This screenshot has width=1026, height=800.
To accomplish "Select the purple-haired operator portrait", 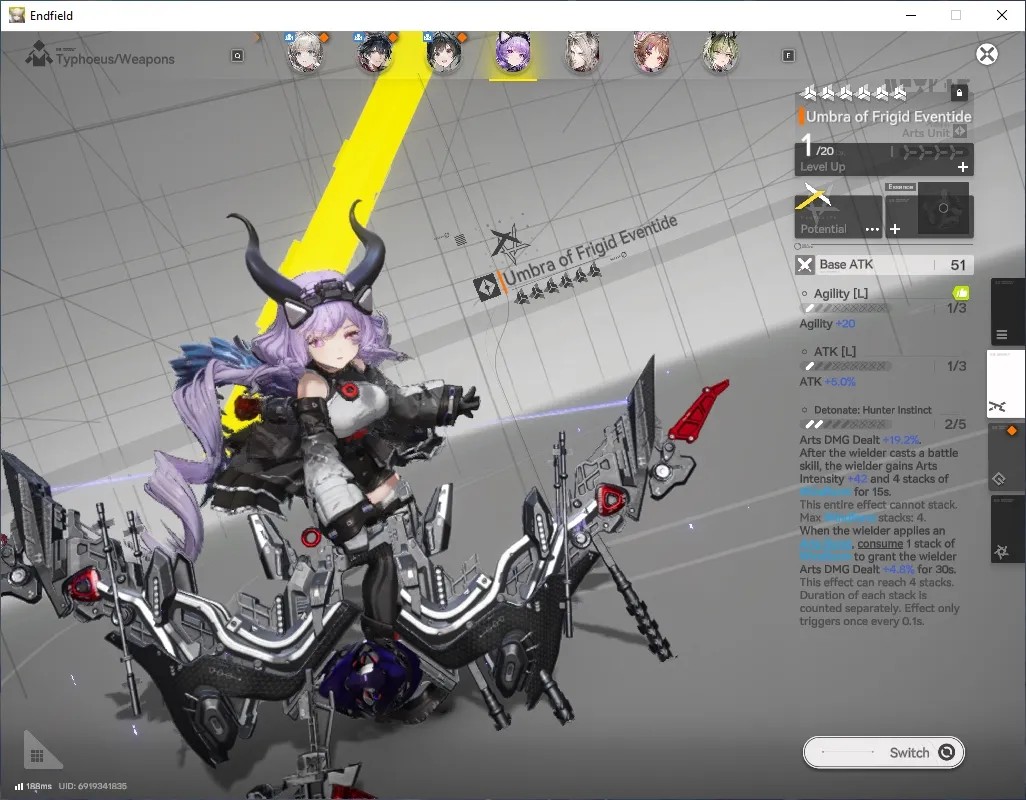I will 513,52.
